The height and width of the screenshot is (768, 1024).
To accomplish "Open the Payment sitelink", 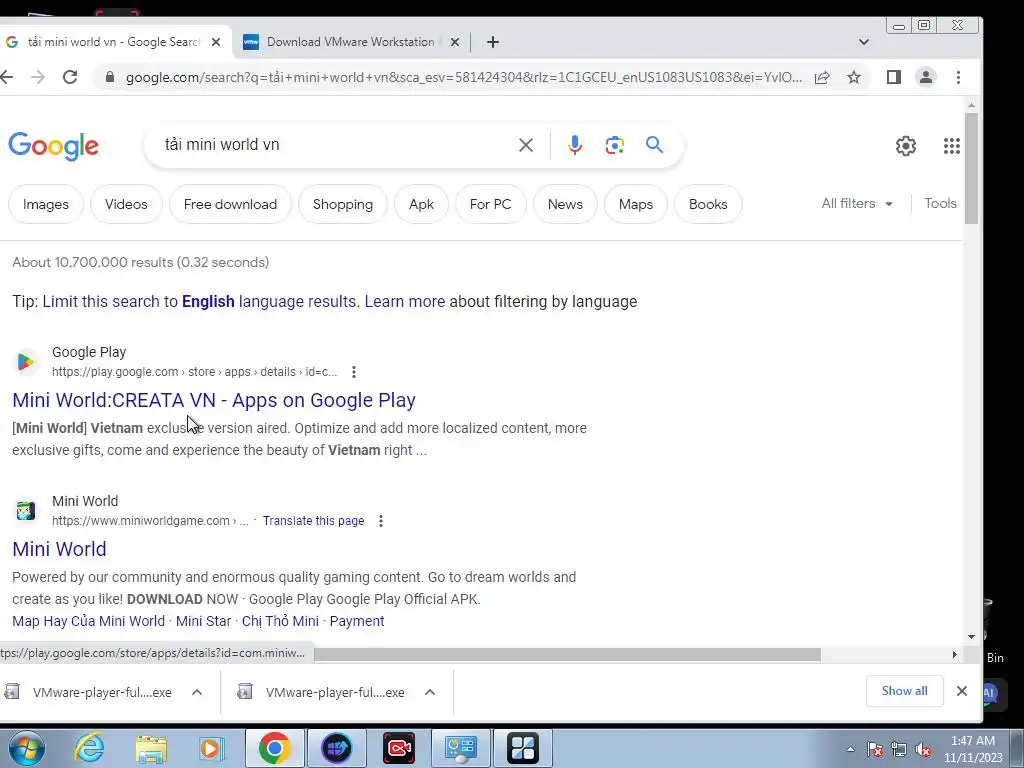I will [x=357, y=621].
